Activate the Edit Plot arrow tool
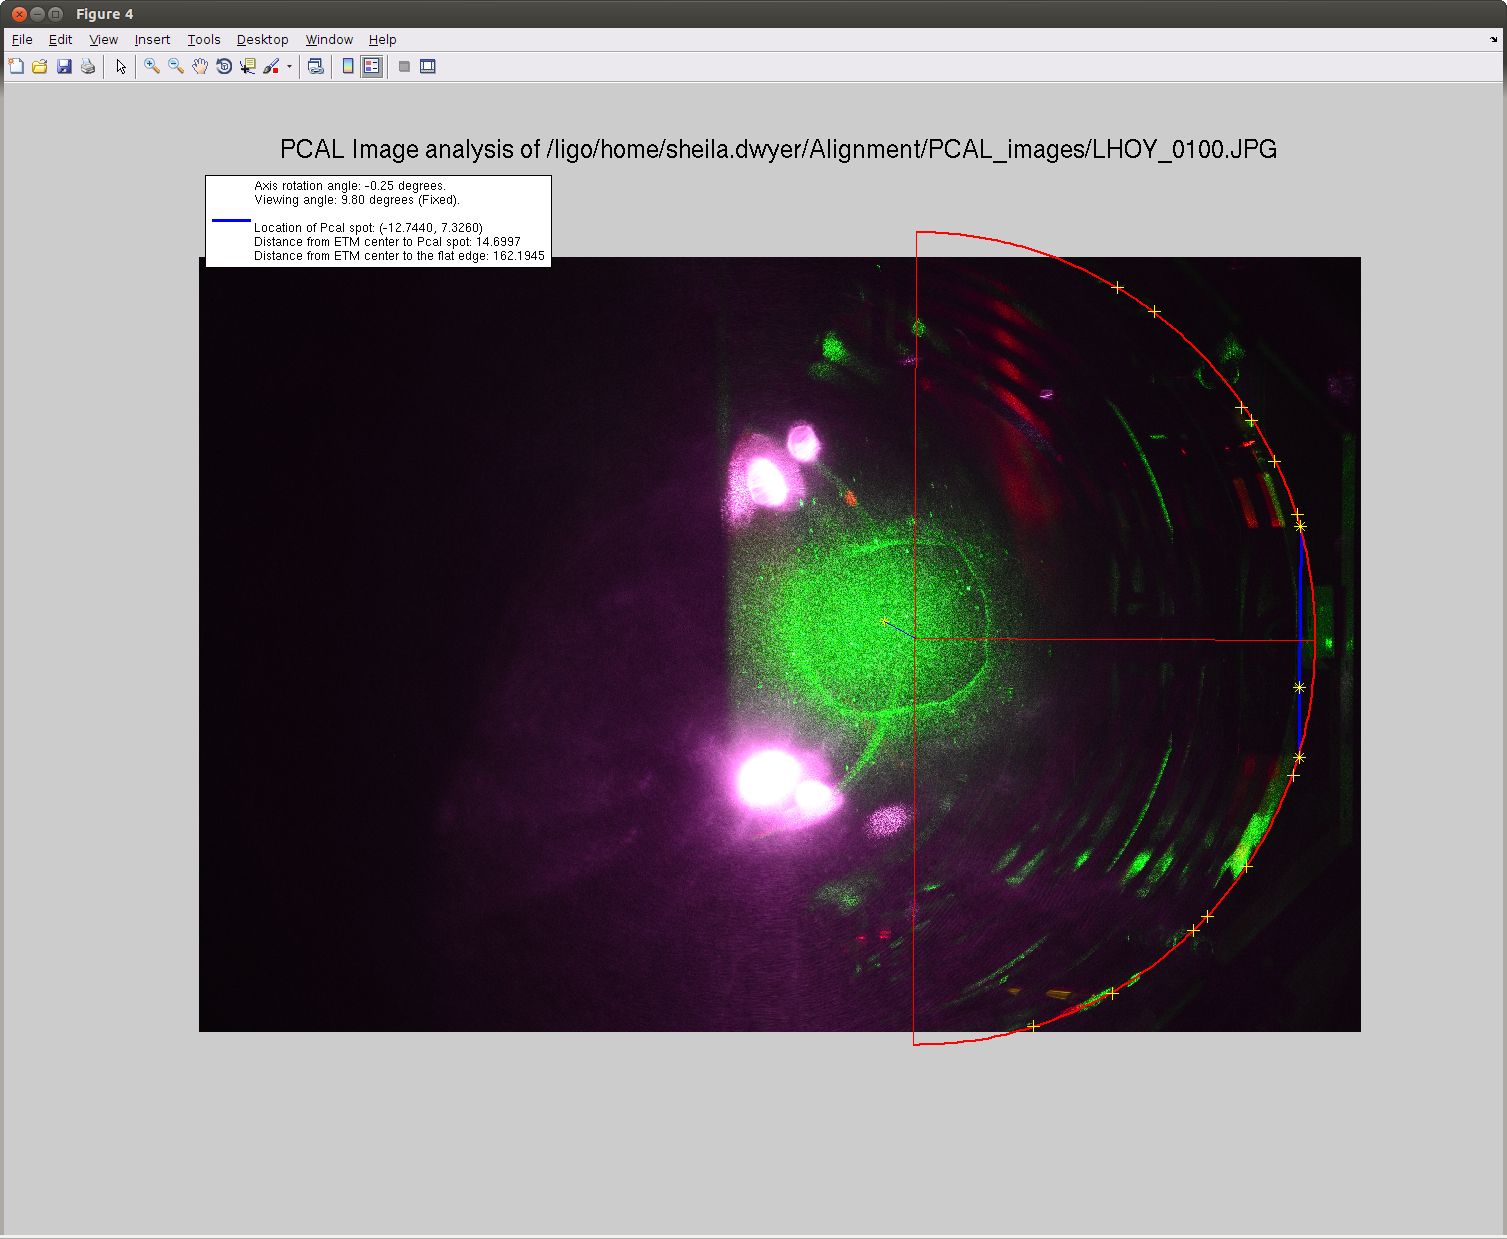Viewport: 1507px width, 1239px height. point(121,67)
